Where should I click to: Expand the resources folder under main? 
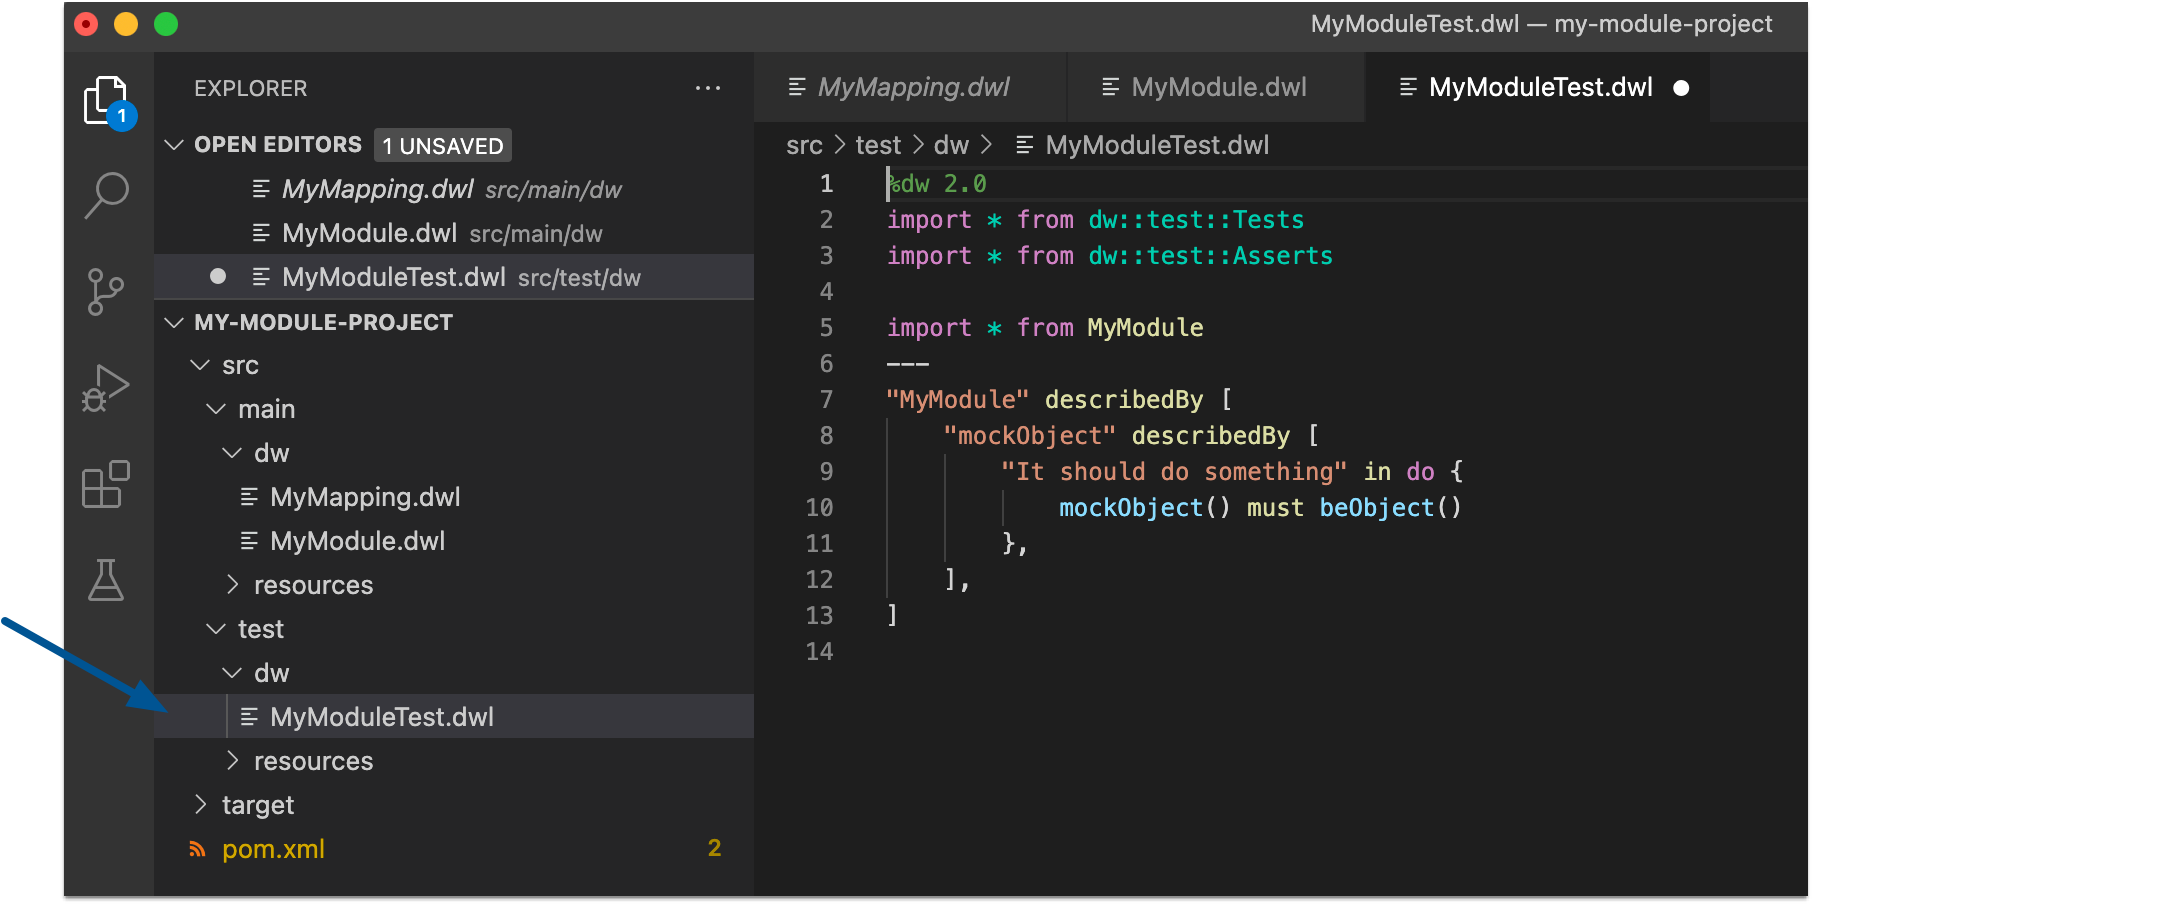coord(313,584)
